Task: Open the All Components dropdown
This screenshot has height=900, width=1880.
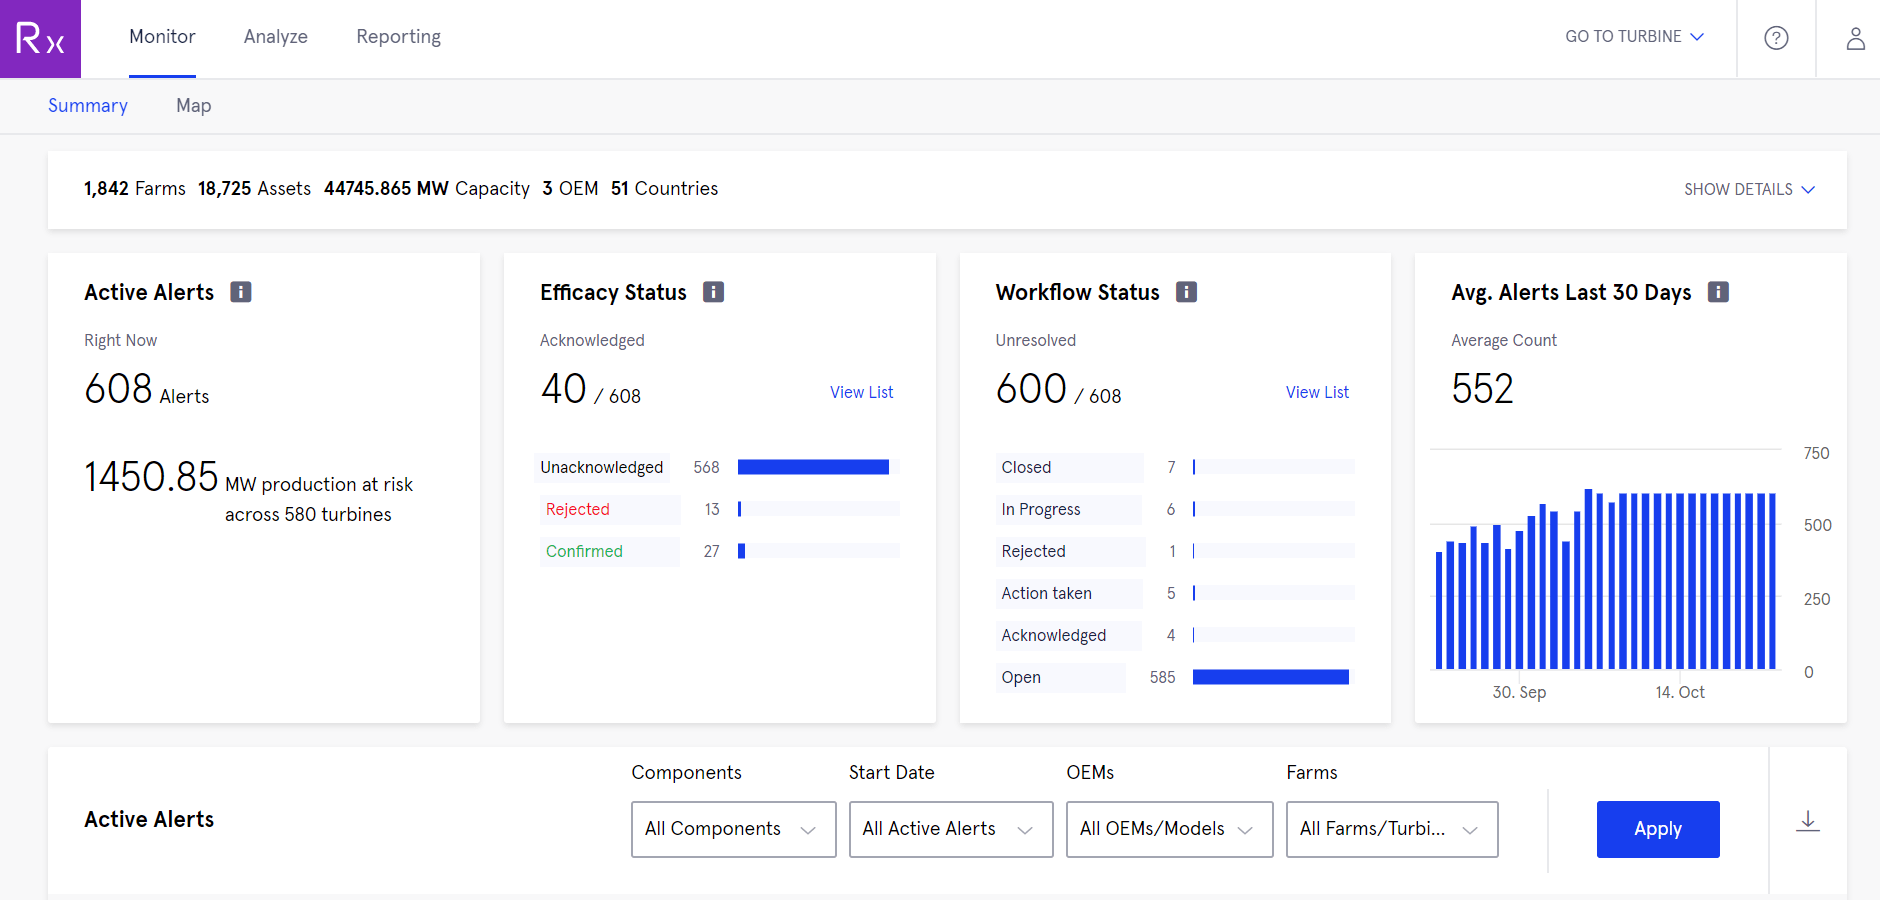Action: tap(733, 829)
